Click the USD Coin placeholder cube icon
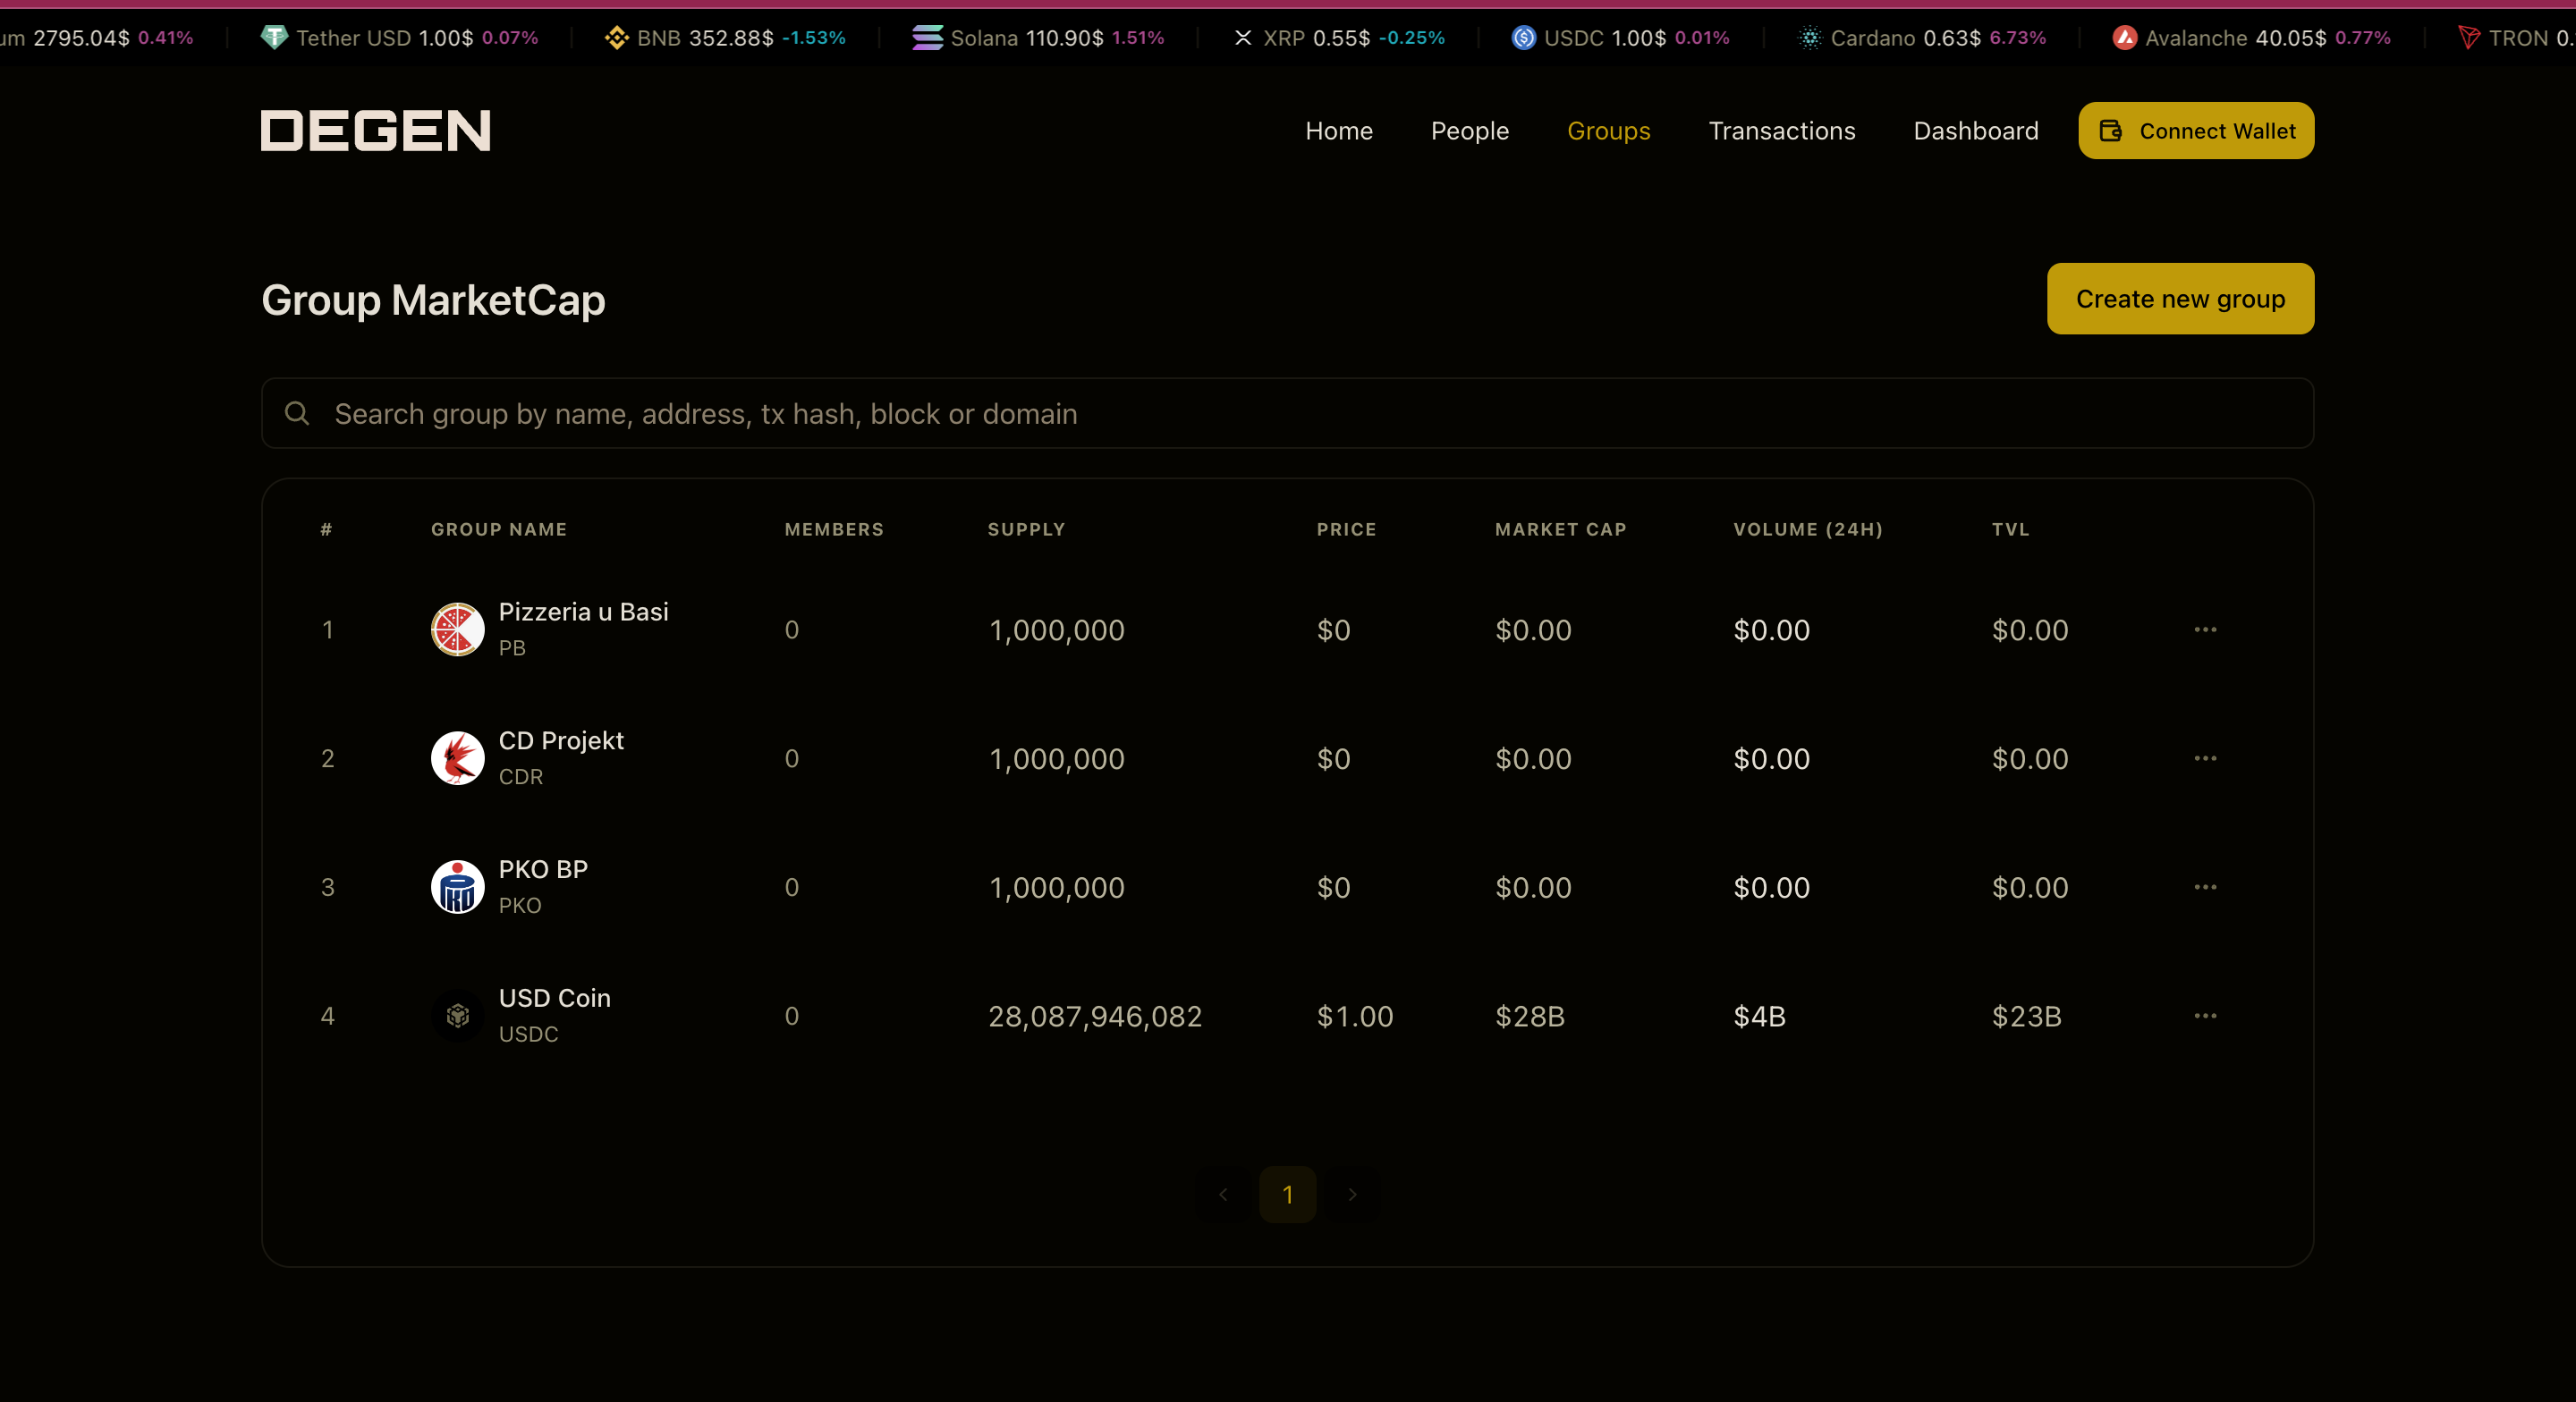2576x1402 pixels. [457, 1016]
